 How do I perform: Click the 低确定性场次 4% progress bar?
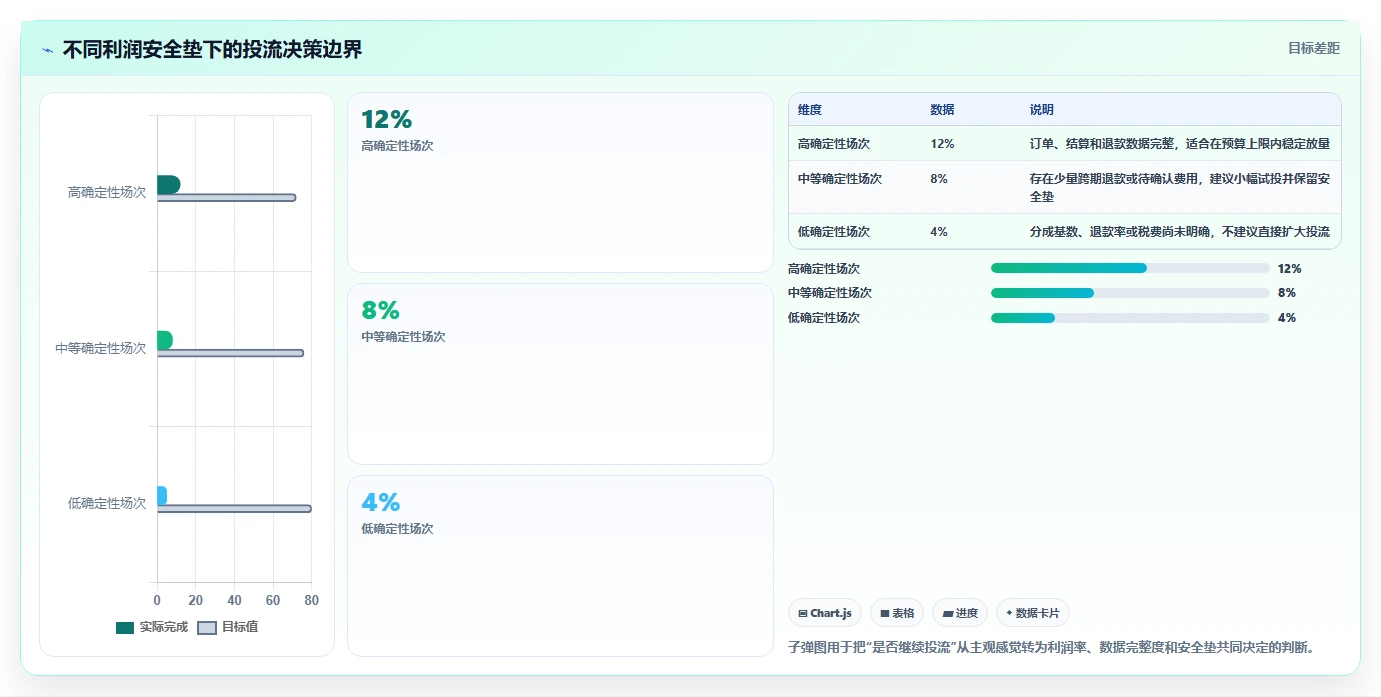pos(1130,318)
